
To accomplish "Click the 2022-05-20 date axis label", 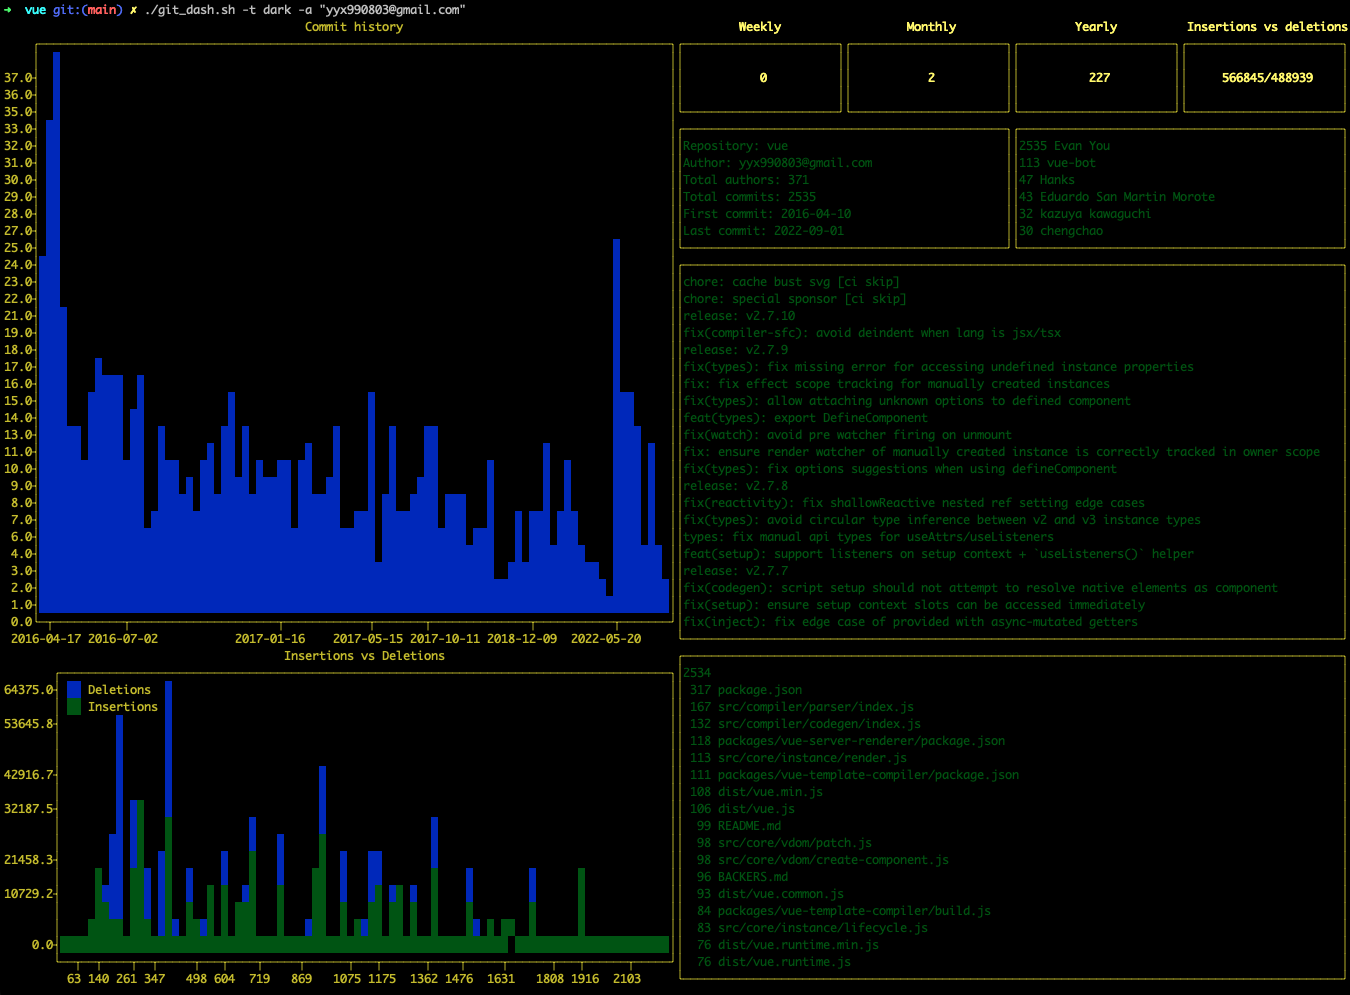I will click(x=606, y=639).
